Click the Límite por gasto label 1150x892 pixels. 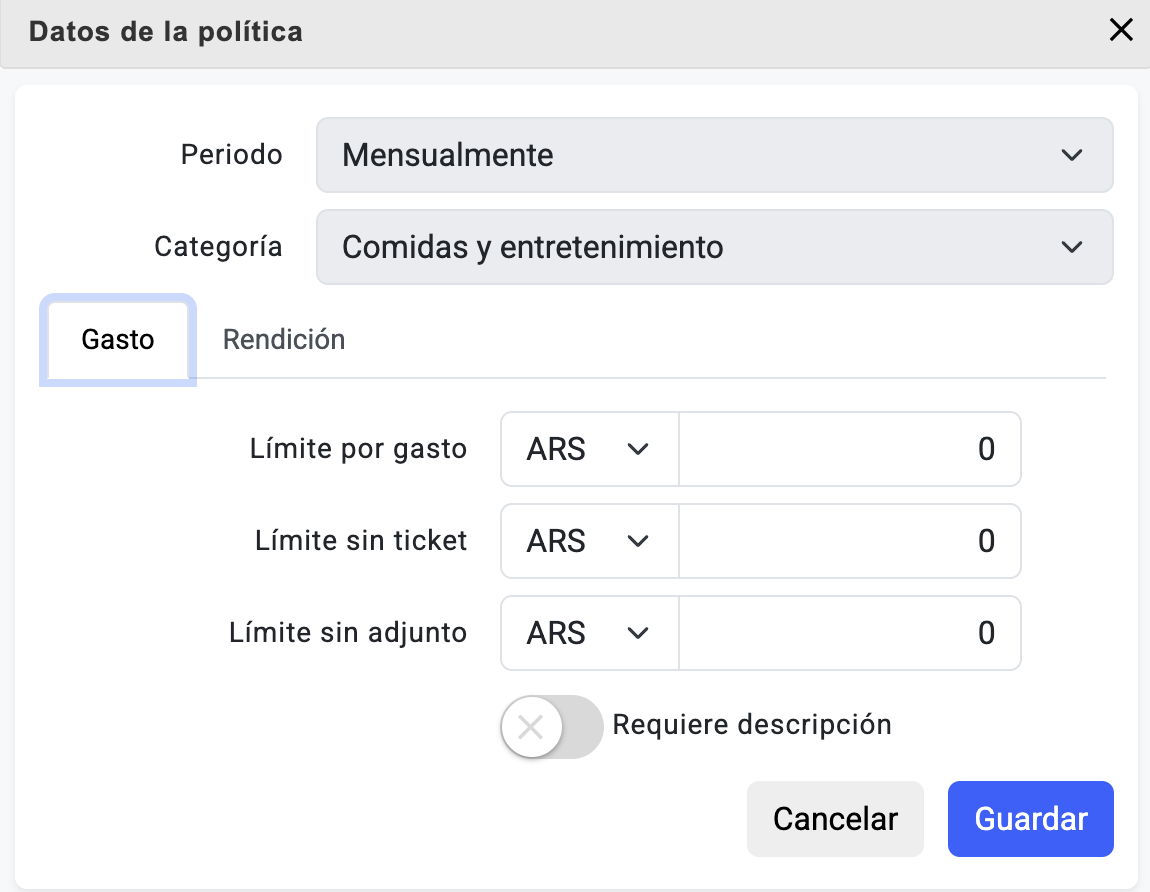pyautogui.click(x=358, y=449)
